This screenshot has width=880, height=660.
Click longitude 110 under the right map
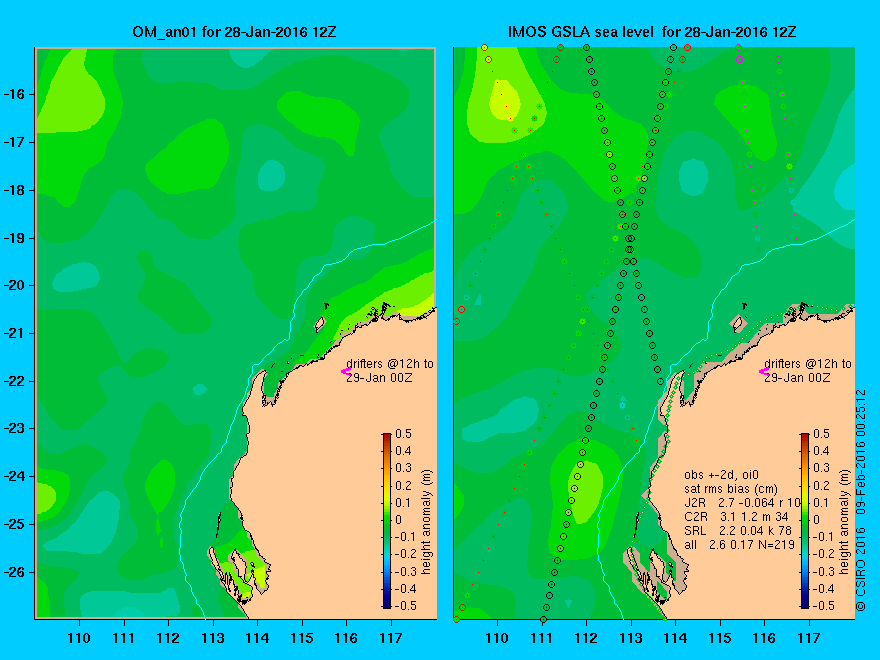coord(497,638)
